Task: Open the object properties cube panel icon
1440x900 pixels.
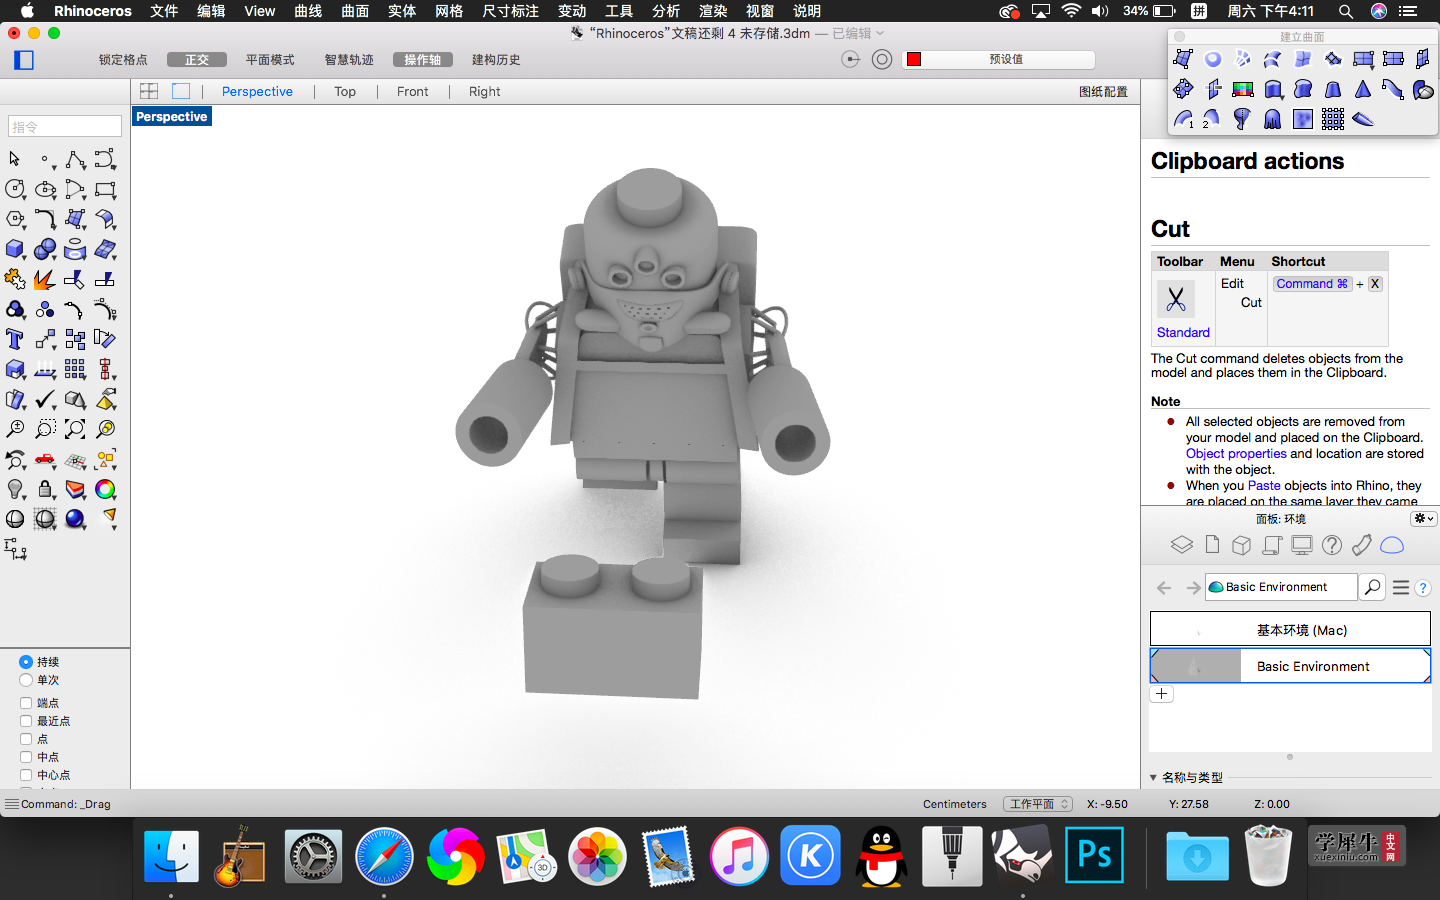Action: click(x=1242, y=545)
